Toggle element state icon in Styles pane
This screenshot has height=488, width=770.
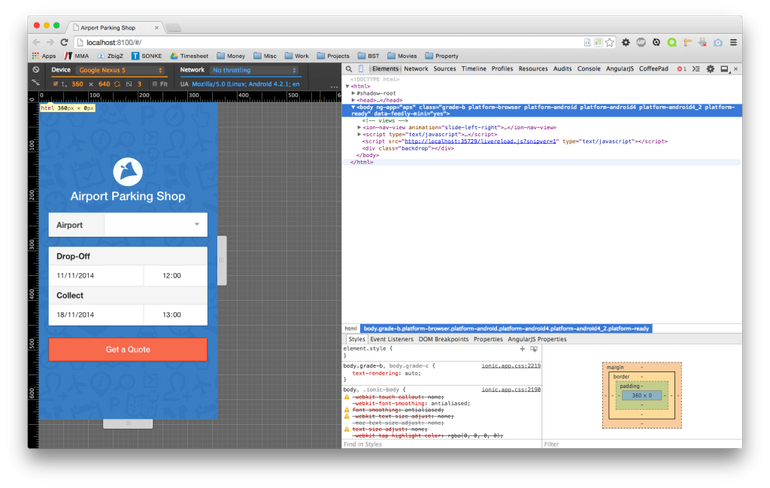[534, 349]
